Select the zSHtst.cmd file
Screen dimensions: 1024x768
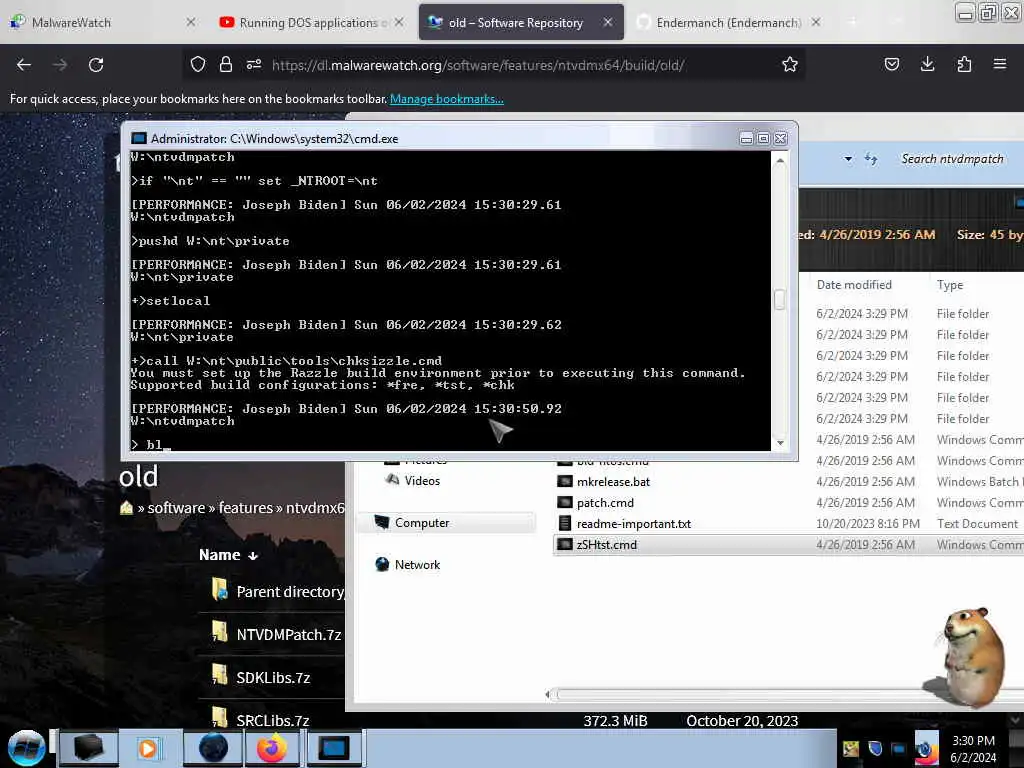[x=788, y=545]
